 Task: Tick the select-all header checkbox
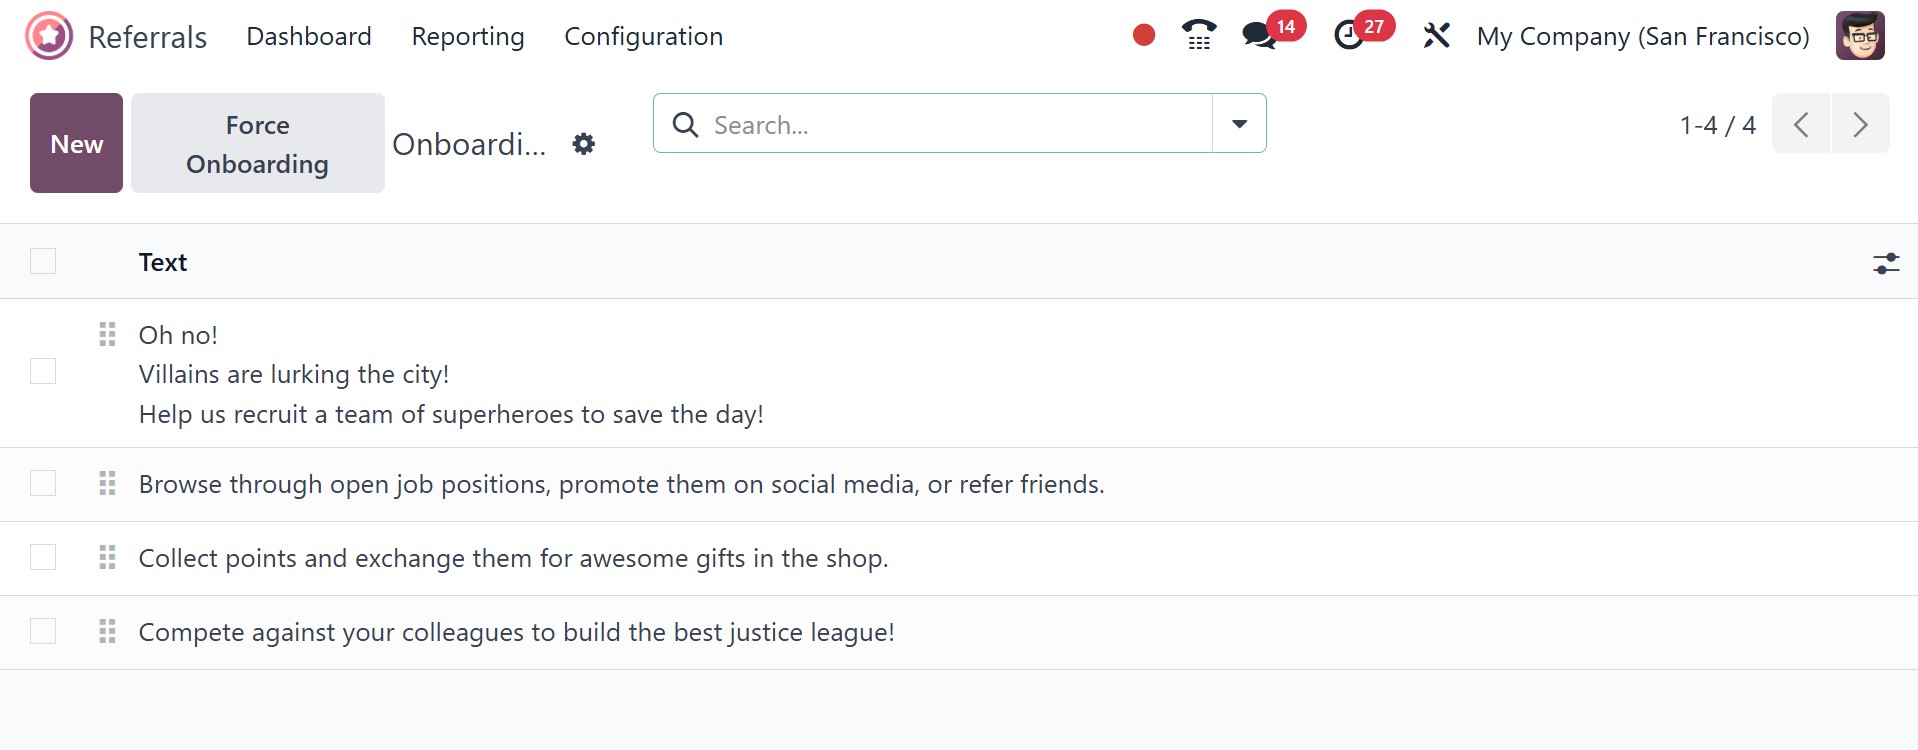[43, 261]
